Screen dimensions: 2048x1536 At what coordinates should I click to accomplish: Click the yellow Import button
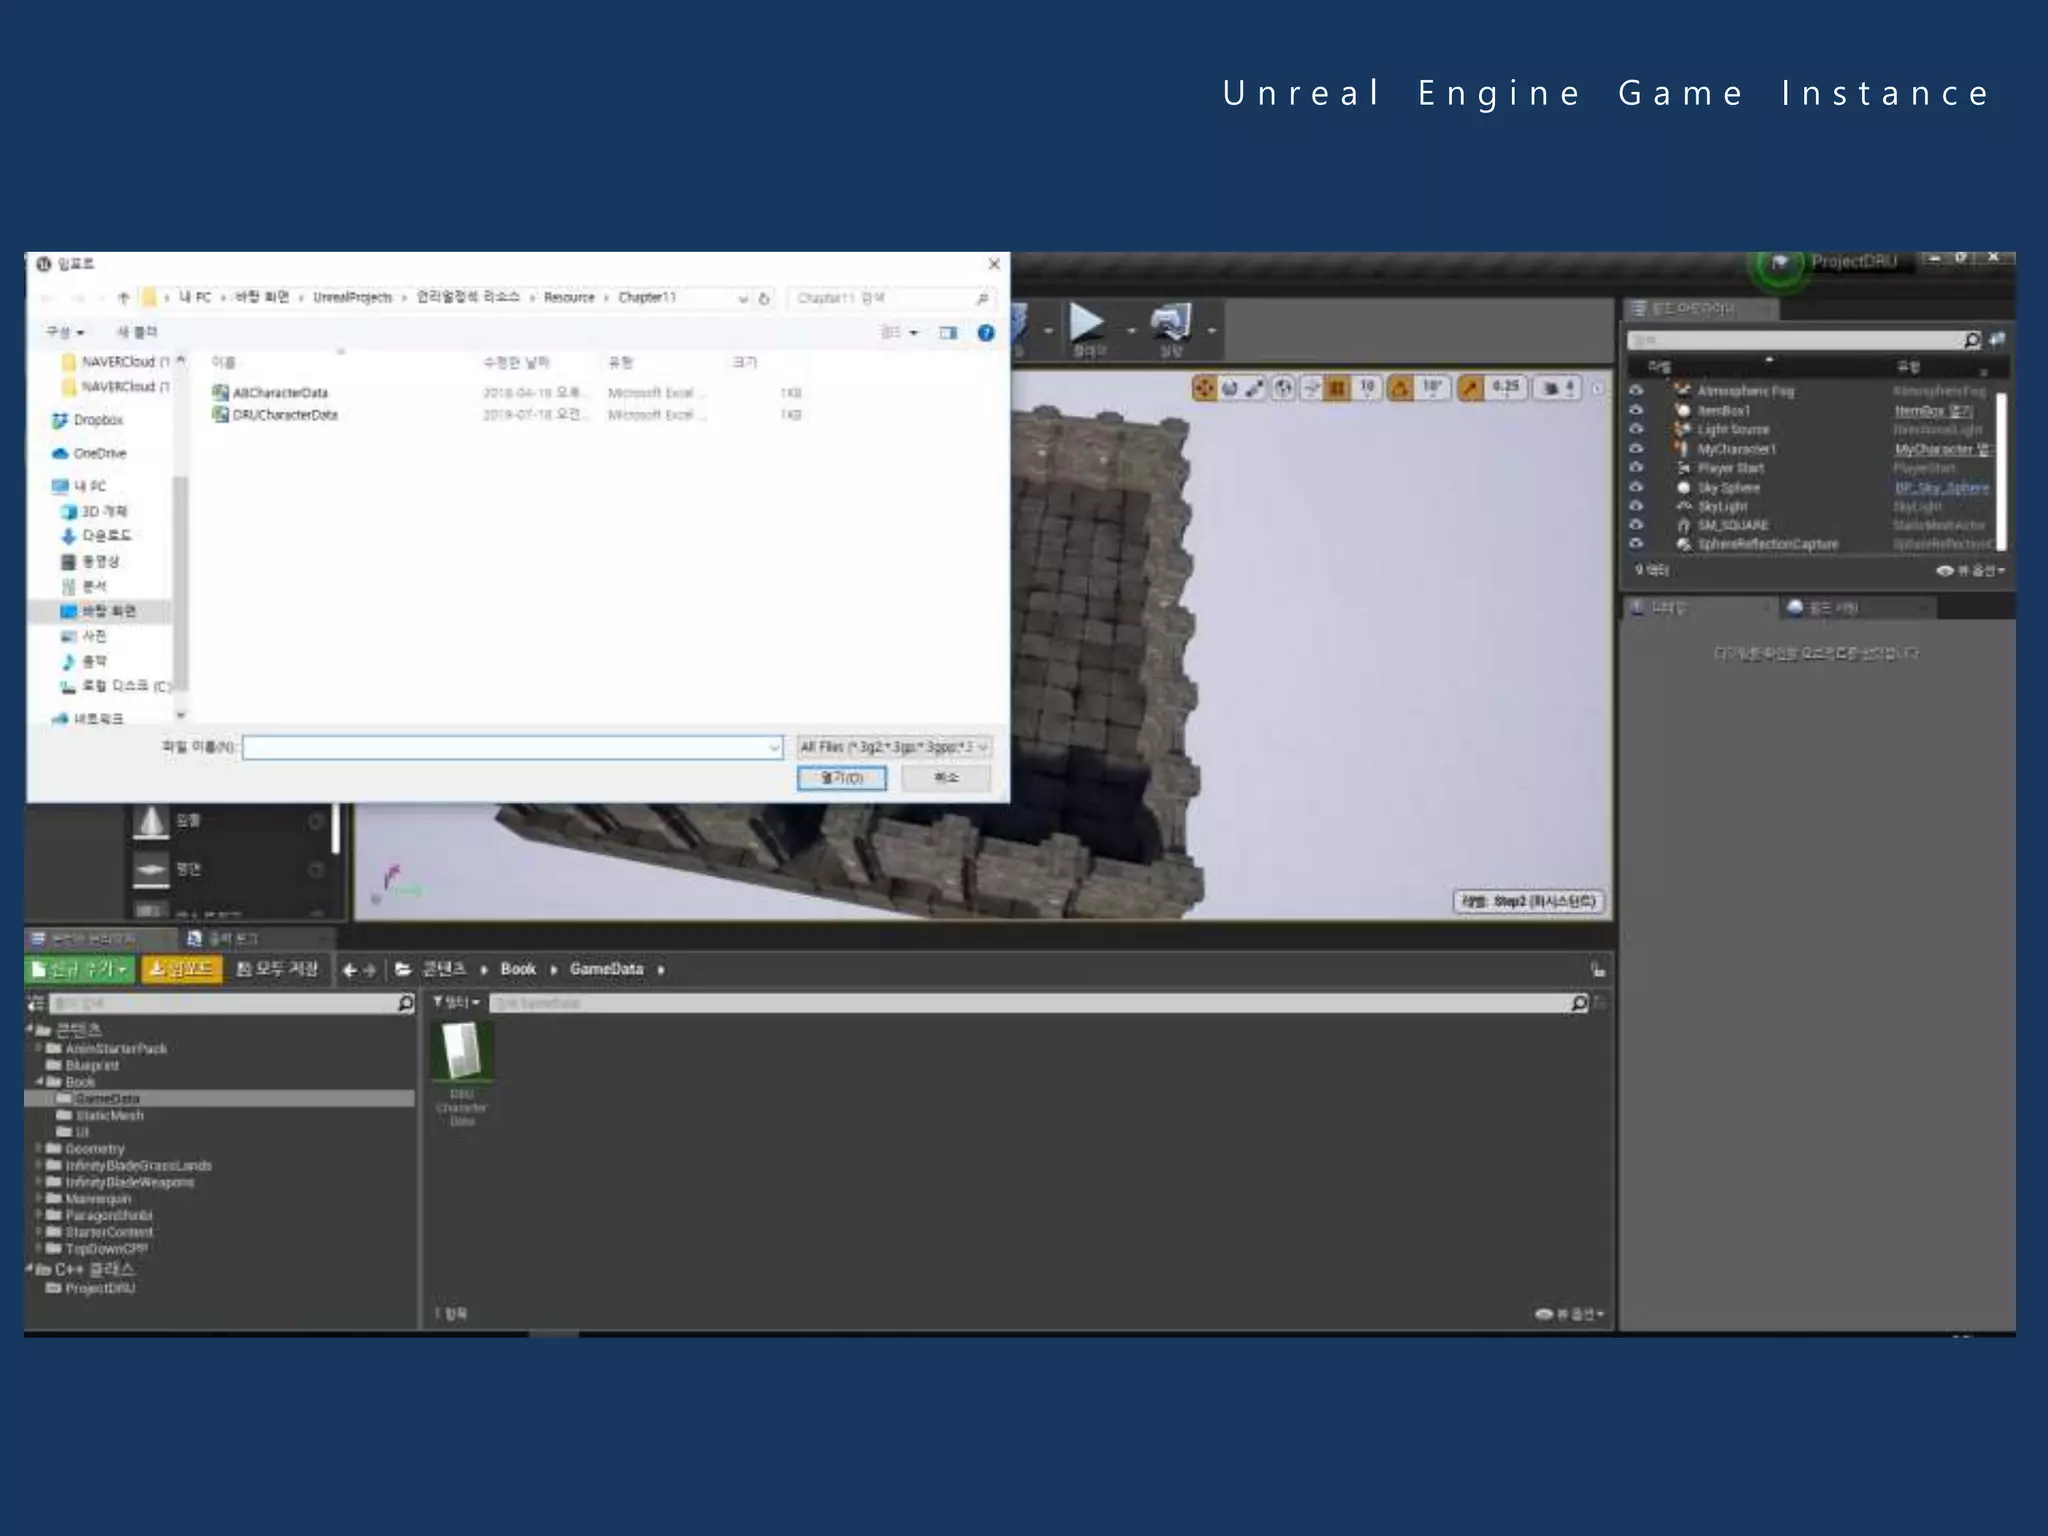[181, 969]
